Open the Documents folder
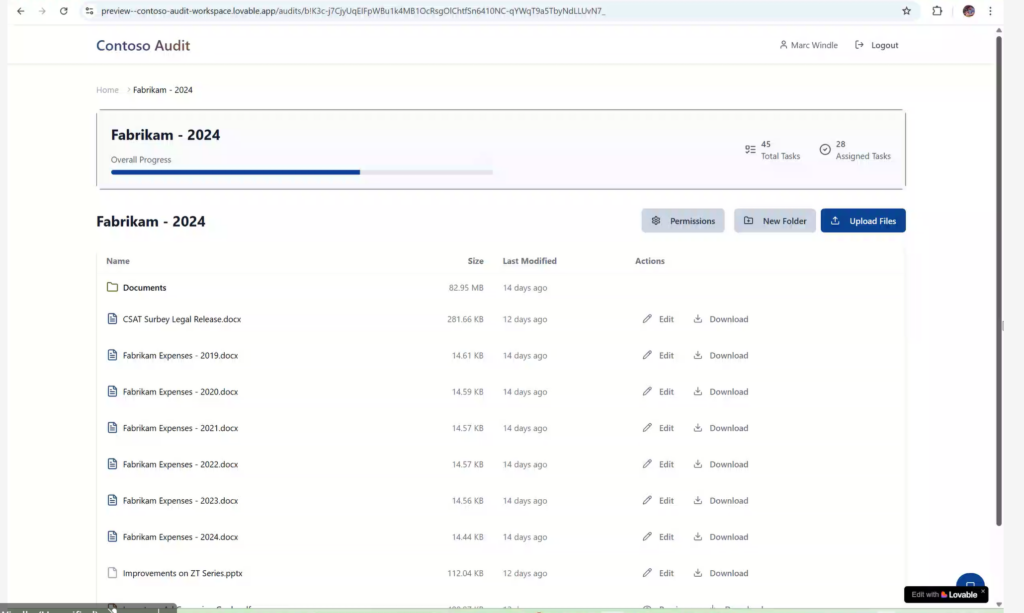 pyautogui.click(x=144, y=287)
